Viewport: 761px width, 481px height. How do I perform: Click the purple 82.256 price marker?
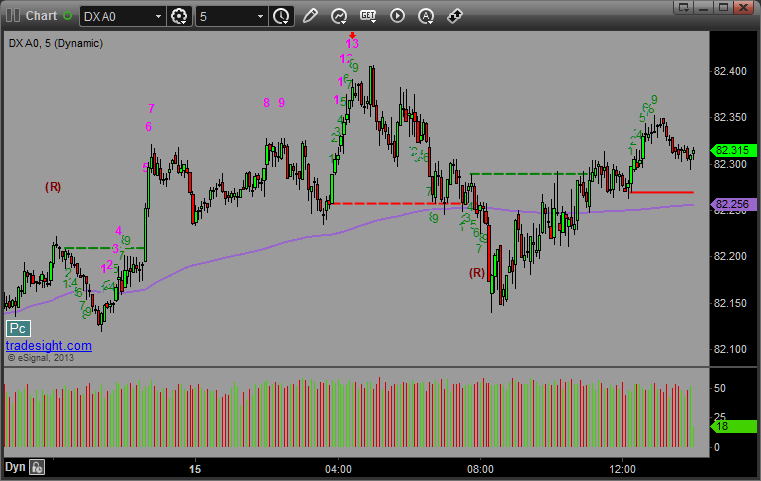click(x=733, y=204)
